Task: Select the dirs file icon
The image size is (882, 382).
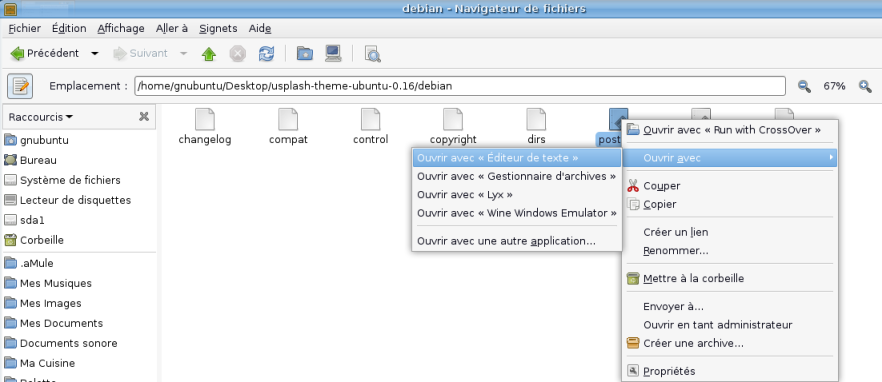Action: pos(536,120)
